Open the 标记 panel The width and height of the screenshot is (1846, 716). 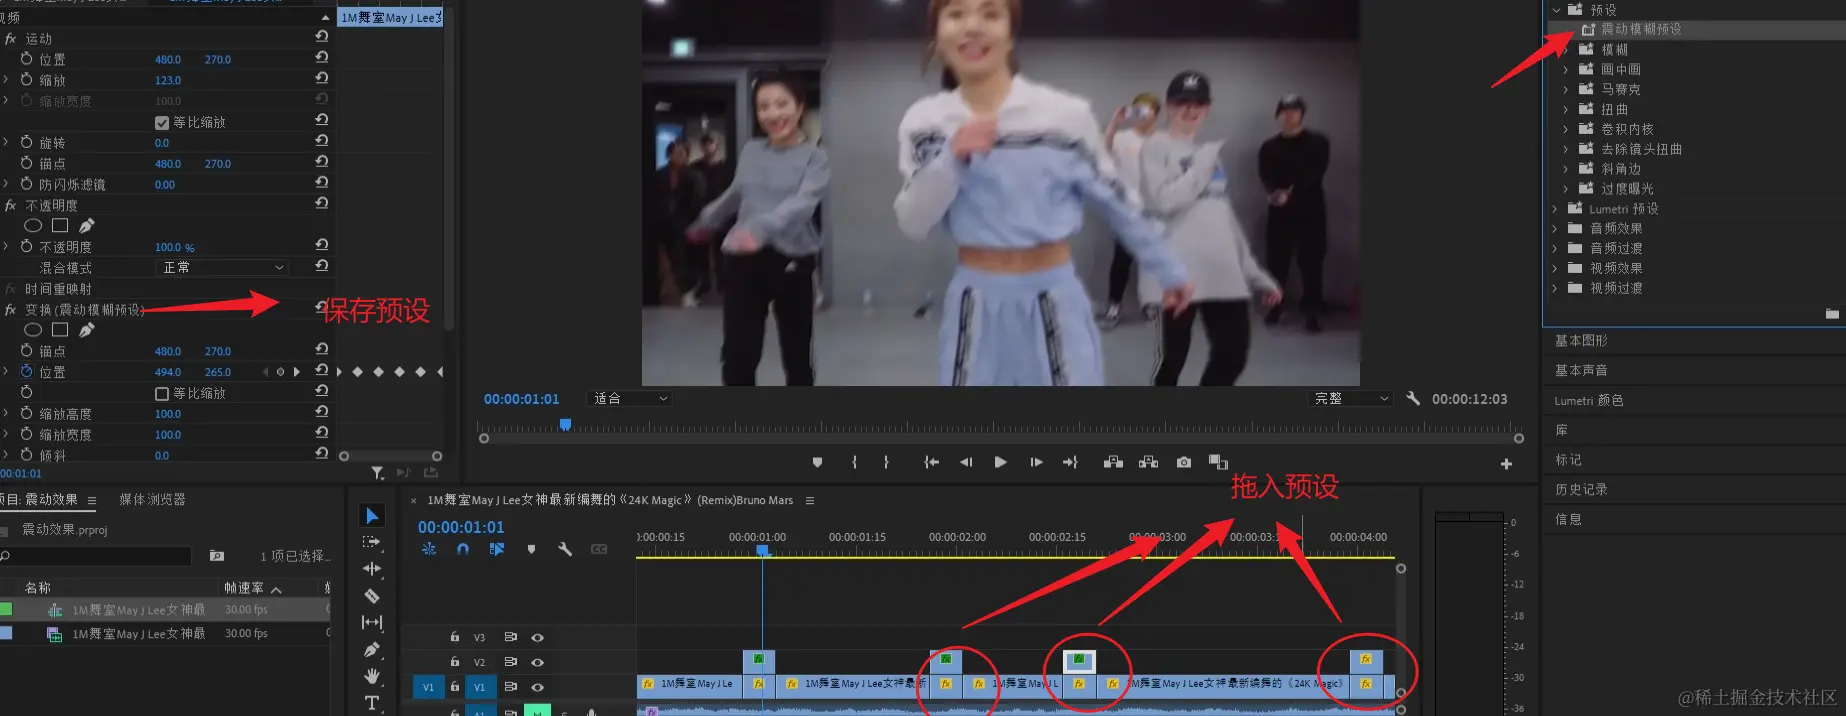click(1568, 460)
